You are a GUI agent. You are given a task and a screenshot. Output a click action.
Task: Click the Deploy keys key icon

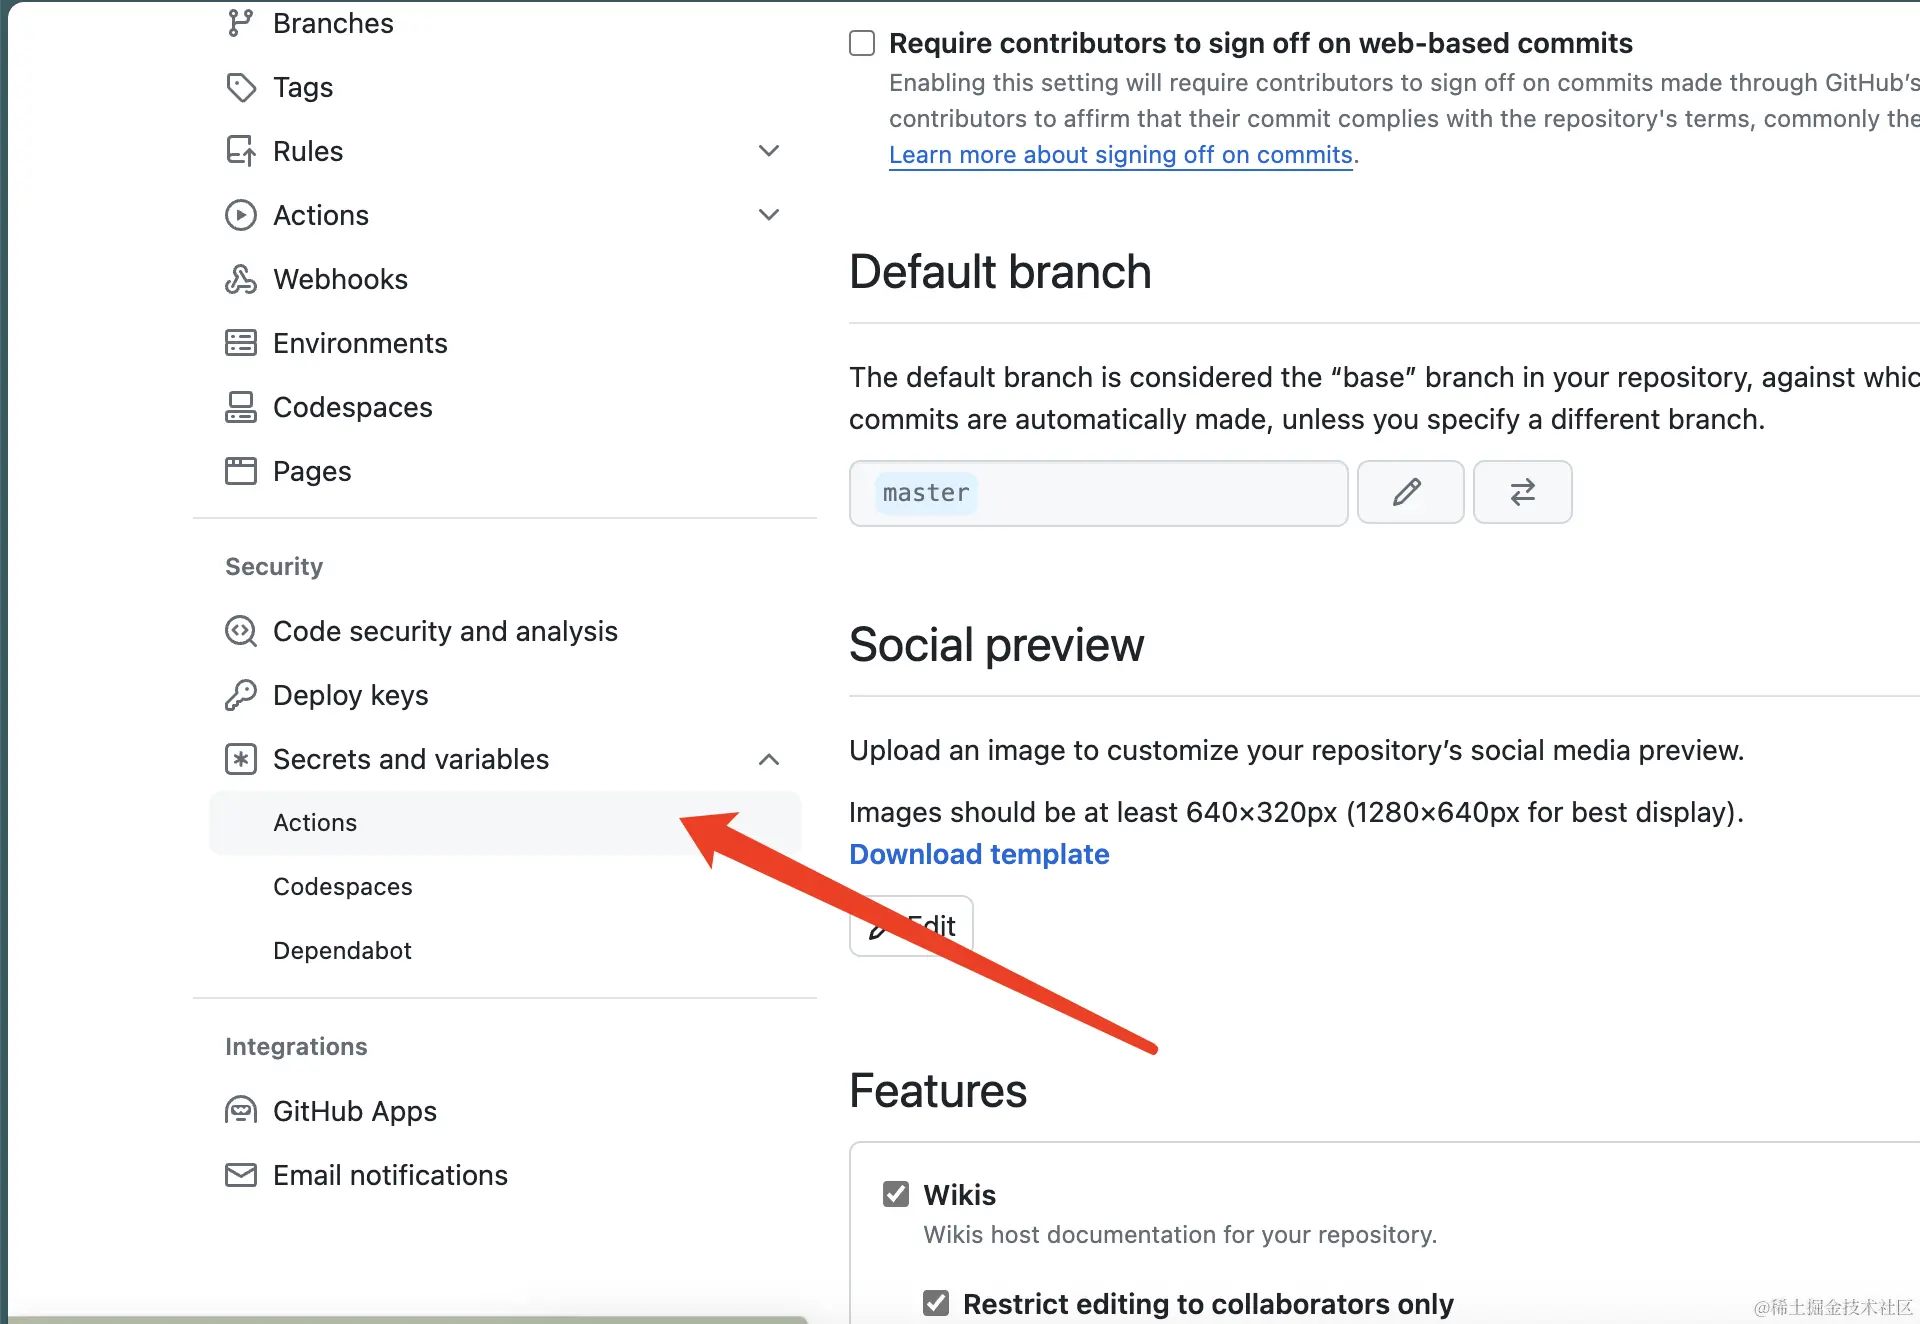pyautogui.click(x=240, y=695)
